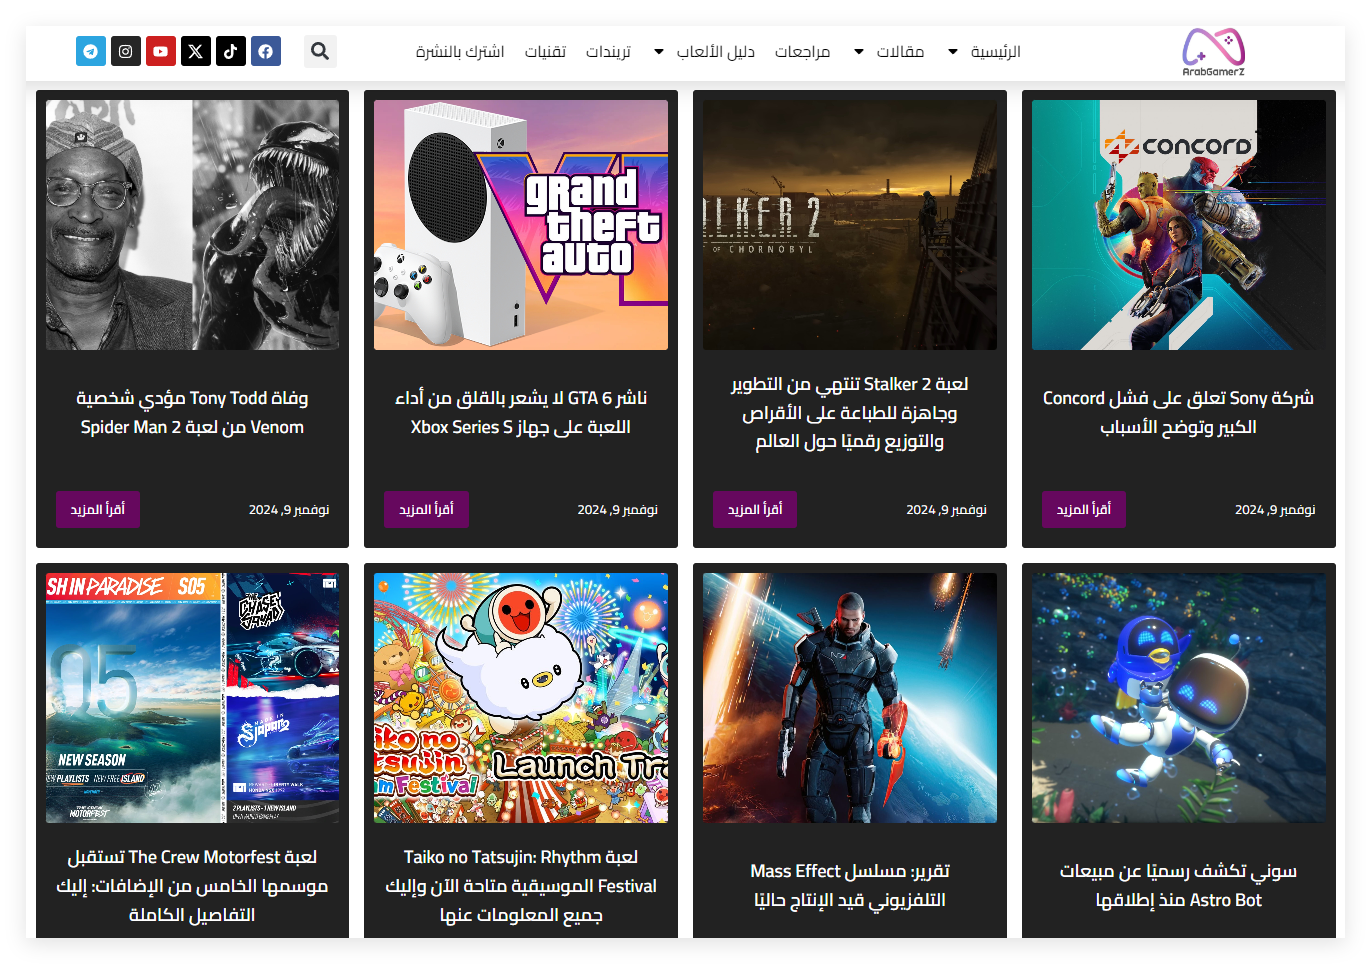Open the TikTok social icon

(231, 51)
